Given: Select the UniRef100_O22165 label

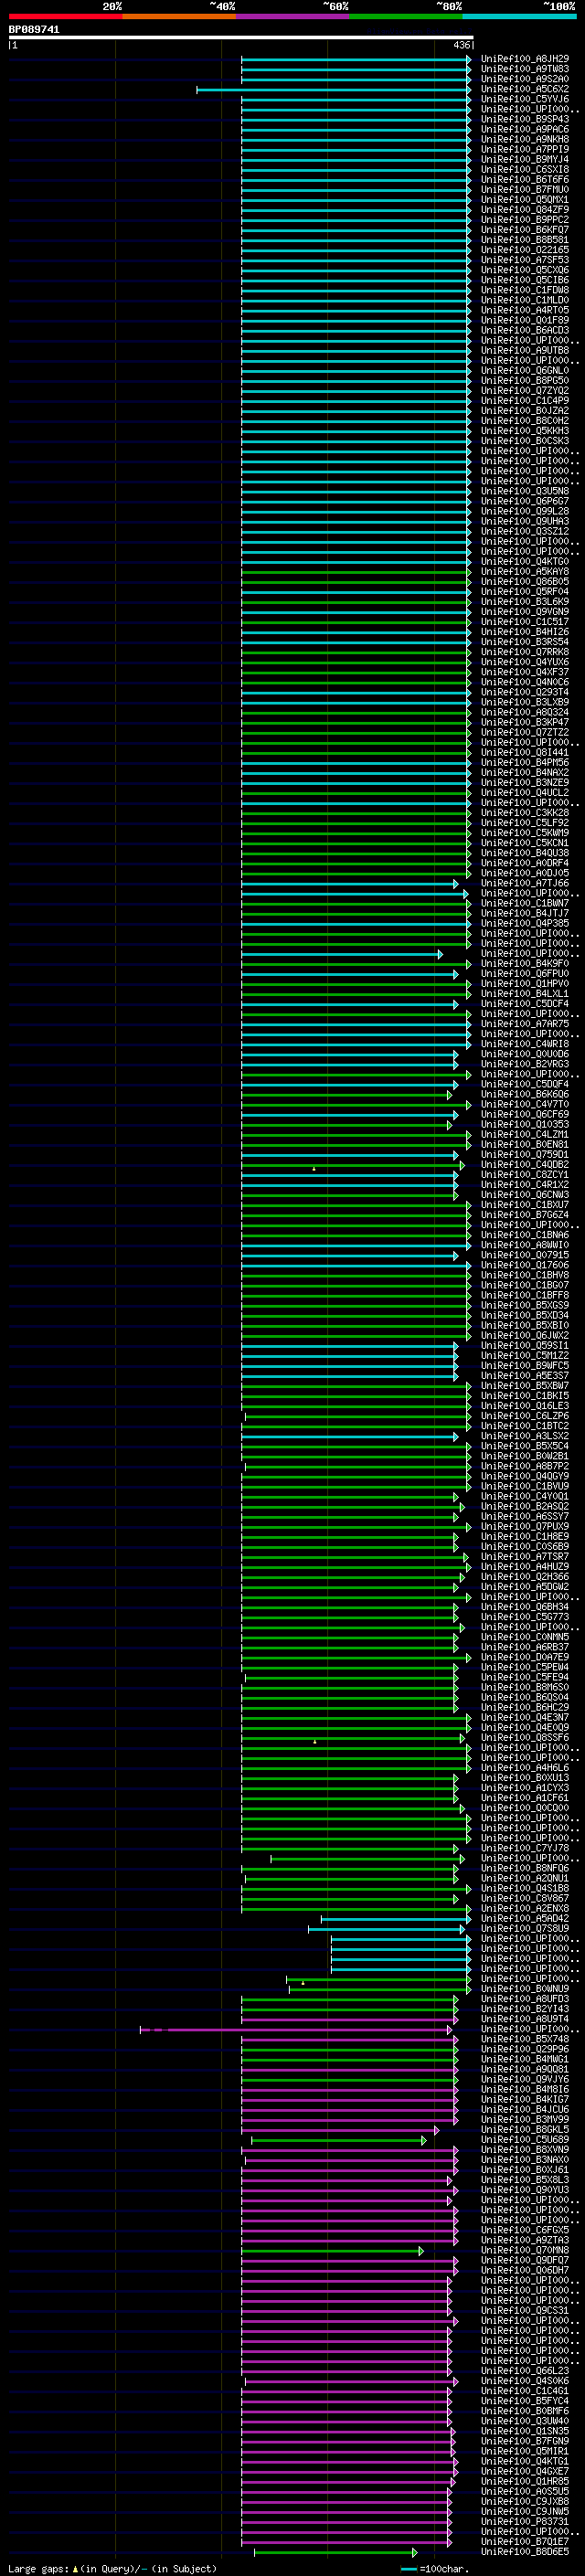Looking at the screenshot, I should pos(525,249).
